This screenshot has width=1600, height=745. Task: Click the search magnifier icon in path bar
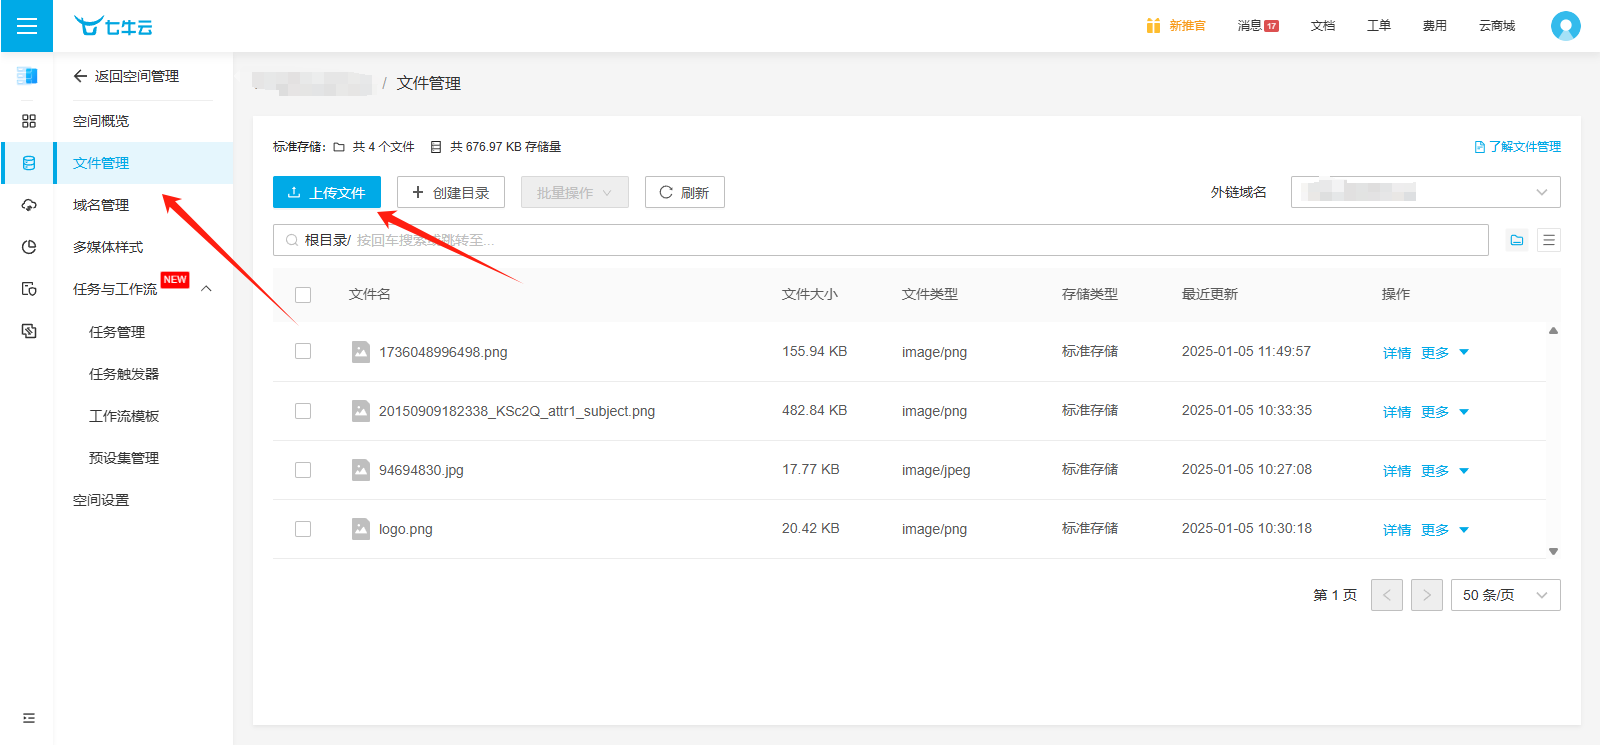292,240
